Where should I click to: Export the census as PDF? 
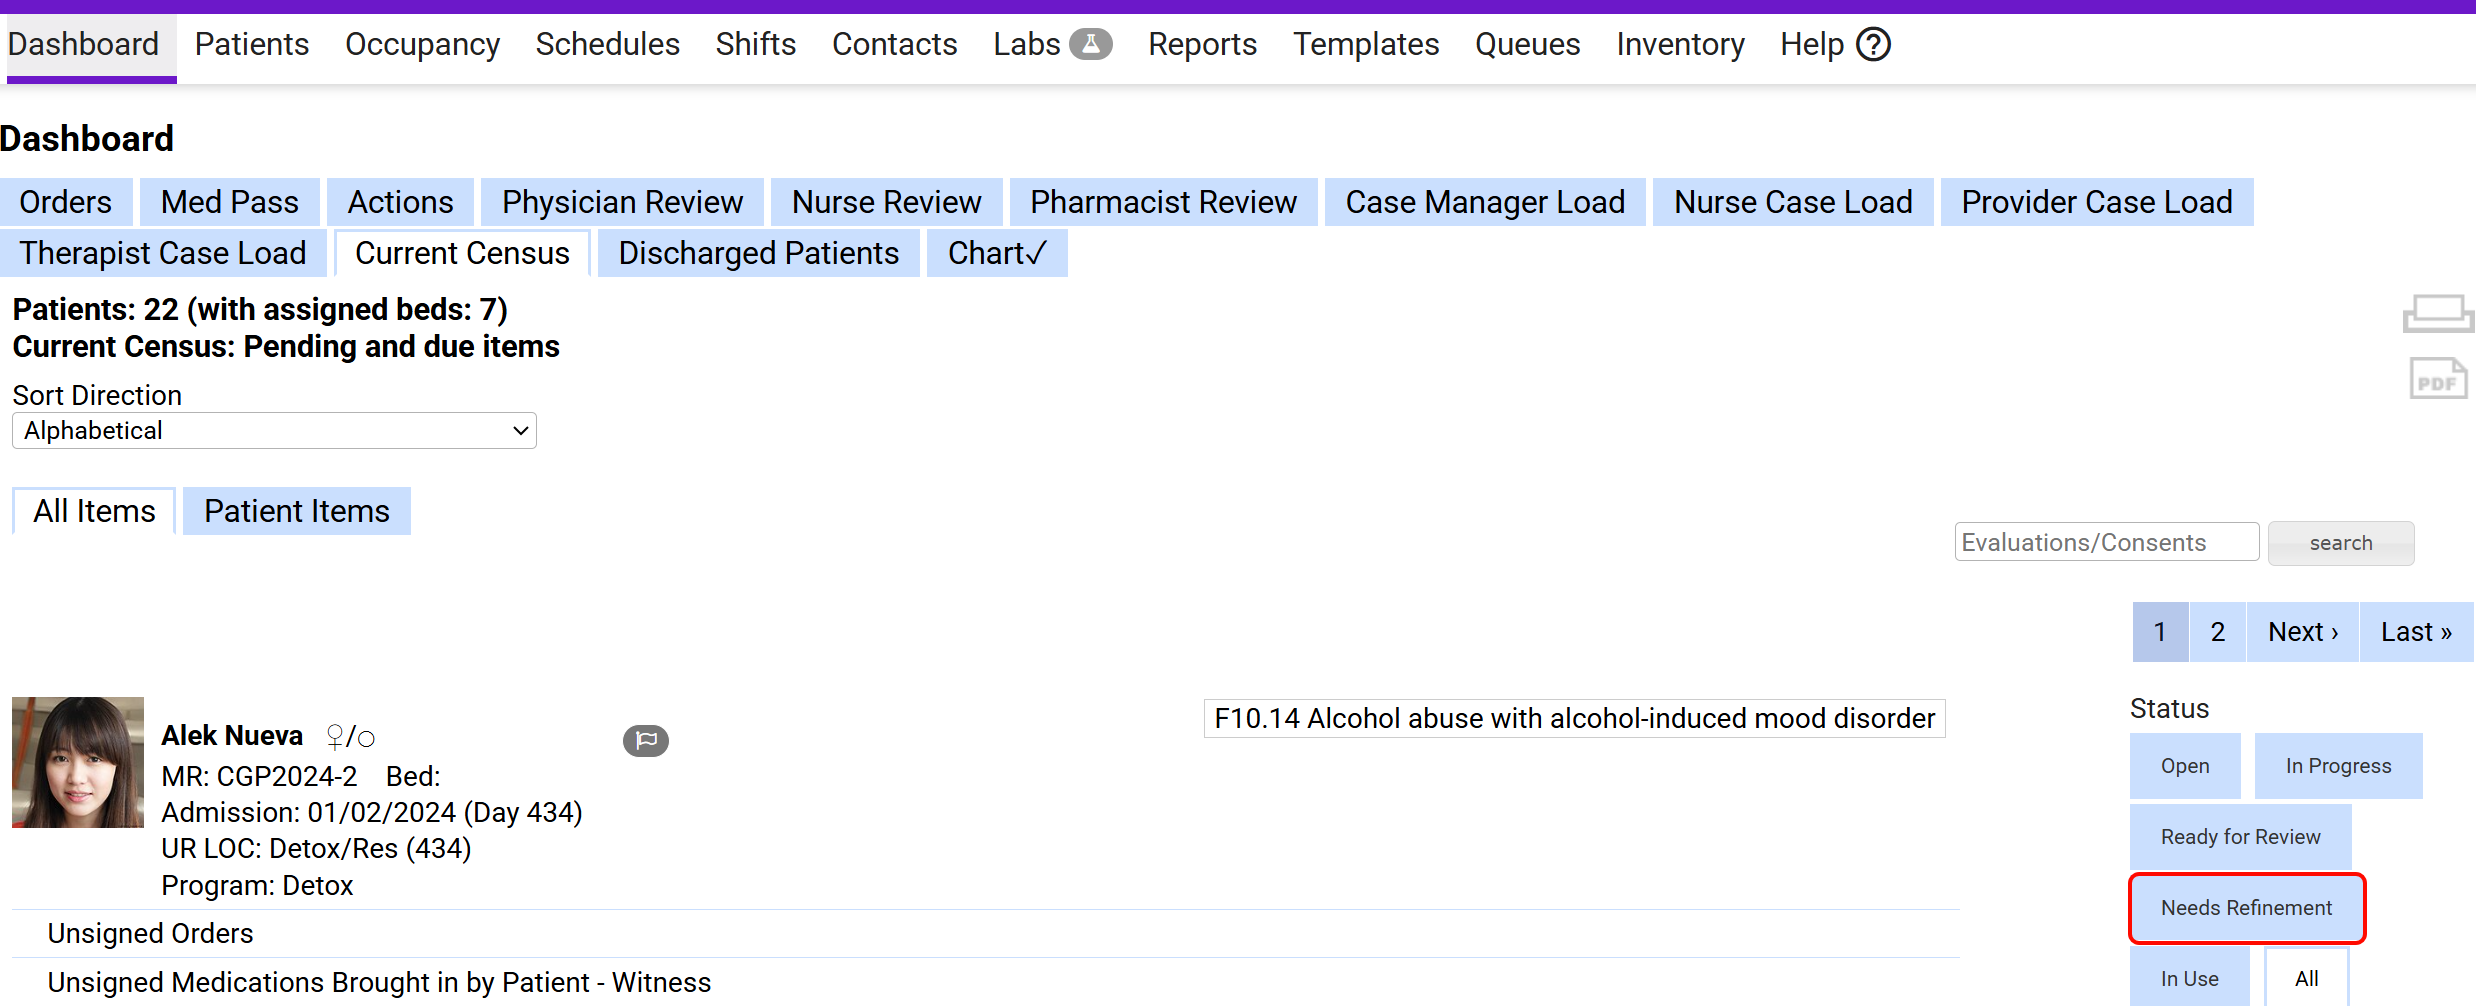click(2437, 380)
